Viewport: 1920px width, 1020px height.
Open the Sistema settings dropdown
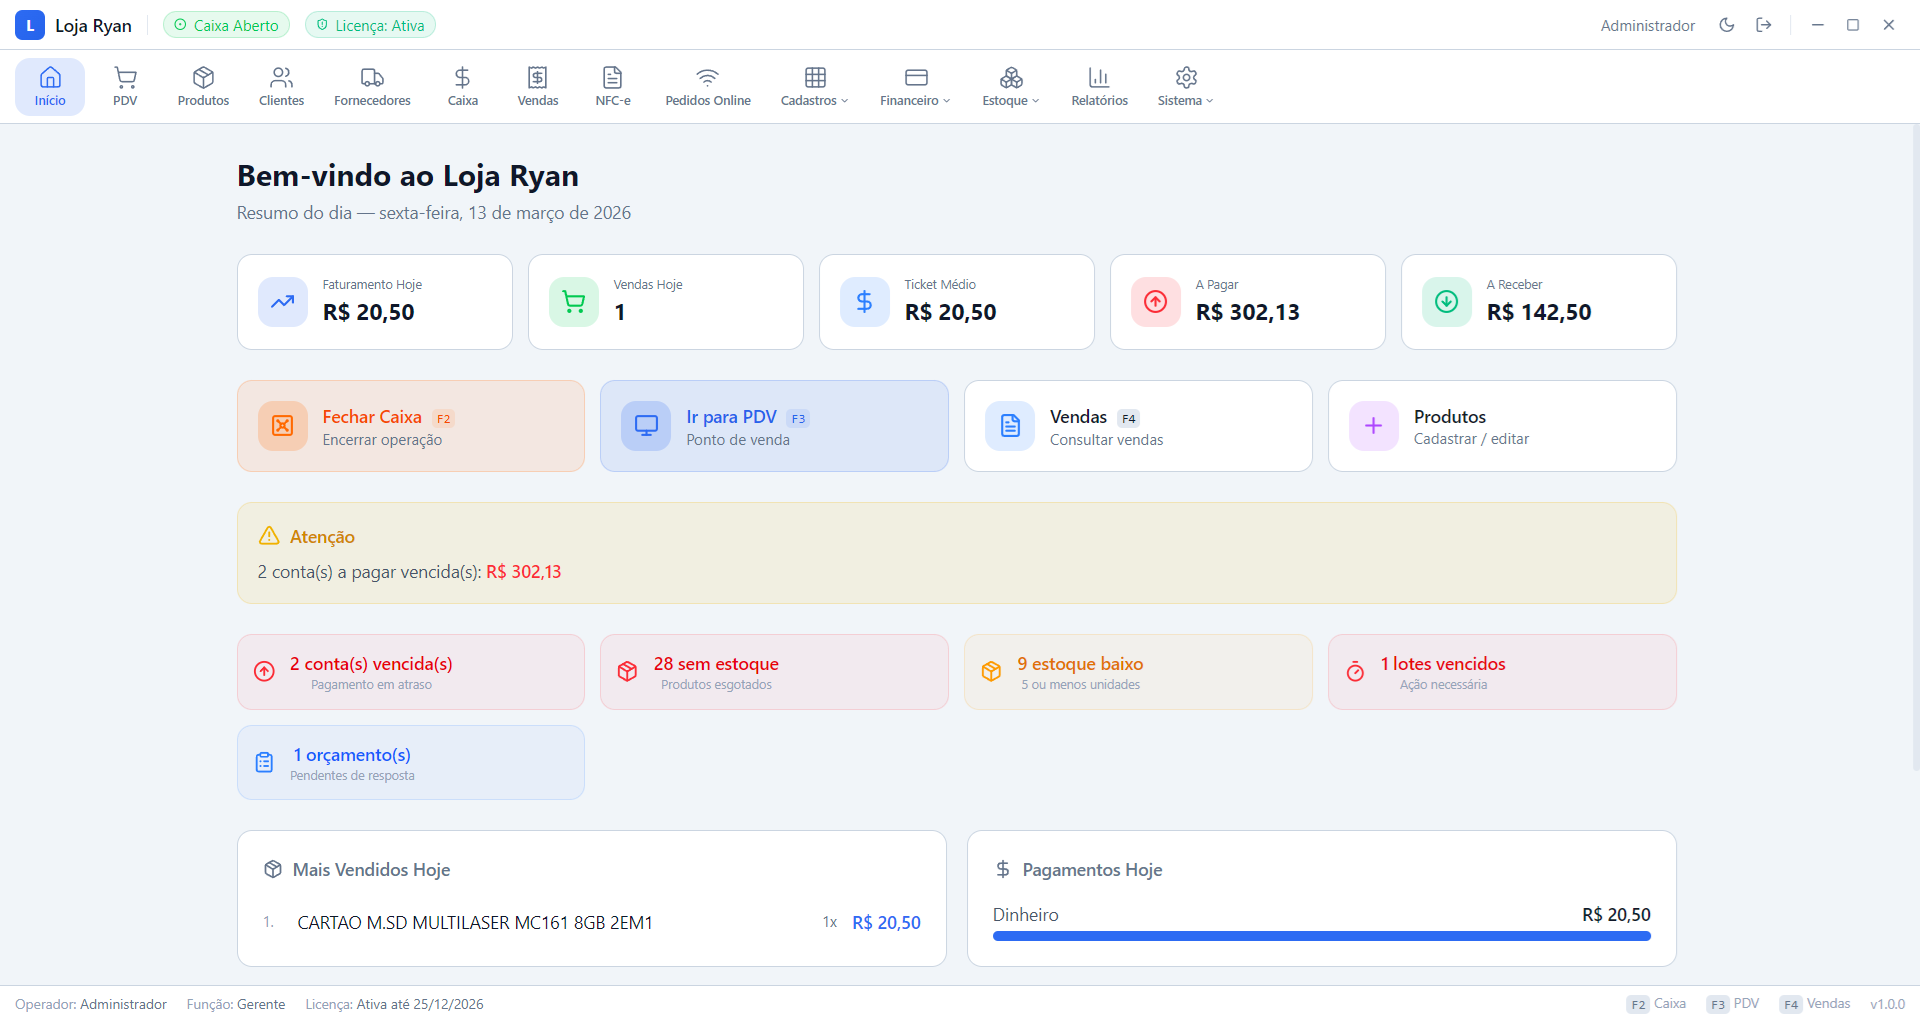(x=1185, y=86)
